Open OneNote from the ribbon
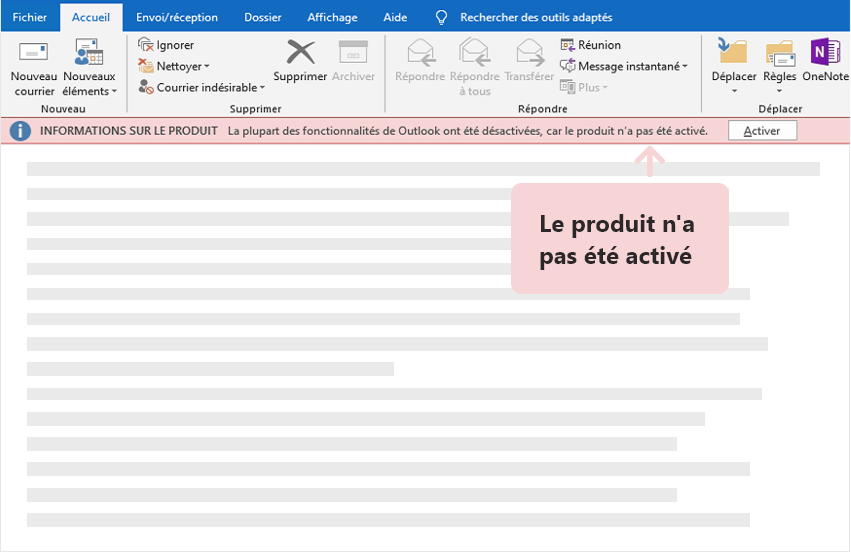The height and width of the screenshot is (552, 851). (825, 54)
